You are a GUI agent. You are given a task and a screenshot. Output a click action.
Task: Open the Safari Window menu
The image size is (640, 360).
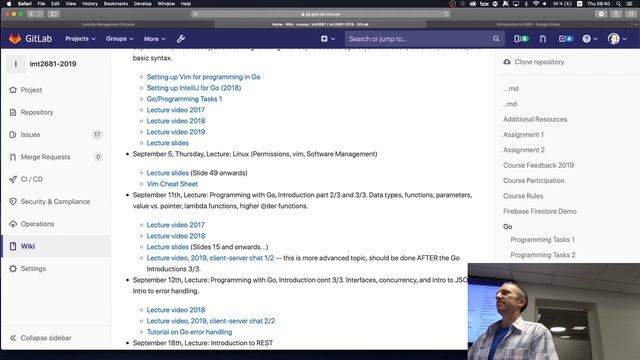pyautogui.click(x=166, y=4)
